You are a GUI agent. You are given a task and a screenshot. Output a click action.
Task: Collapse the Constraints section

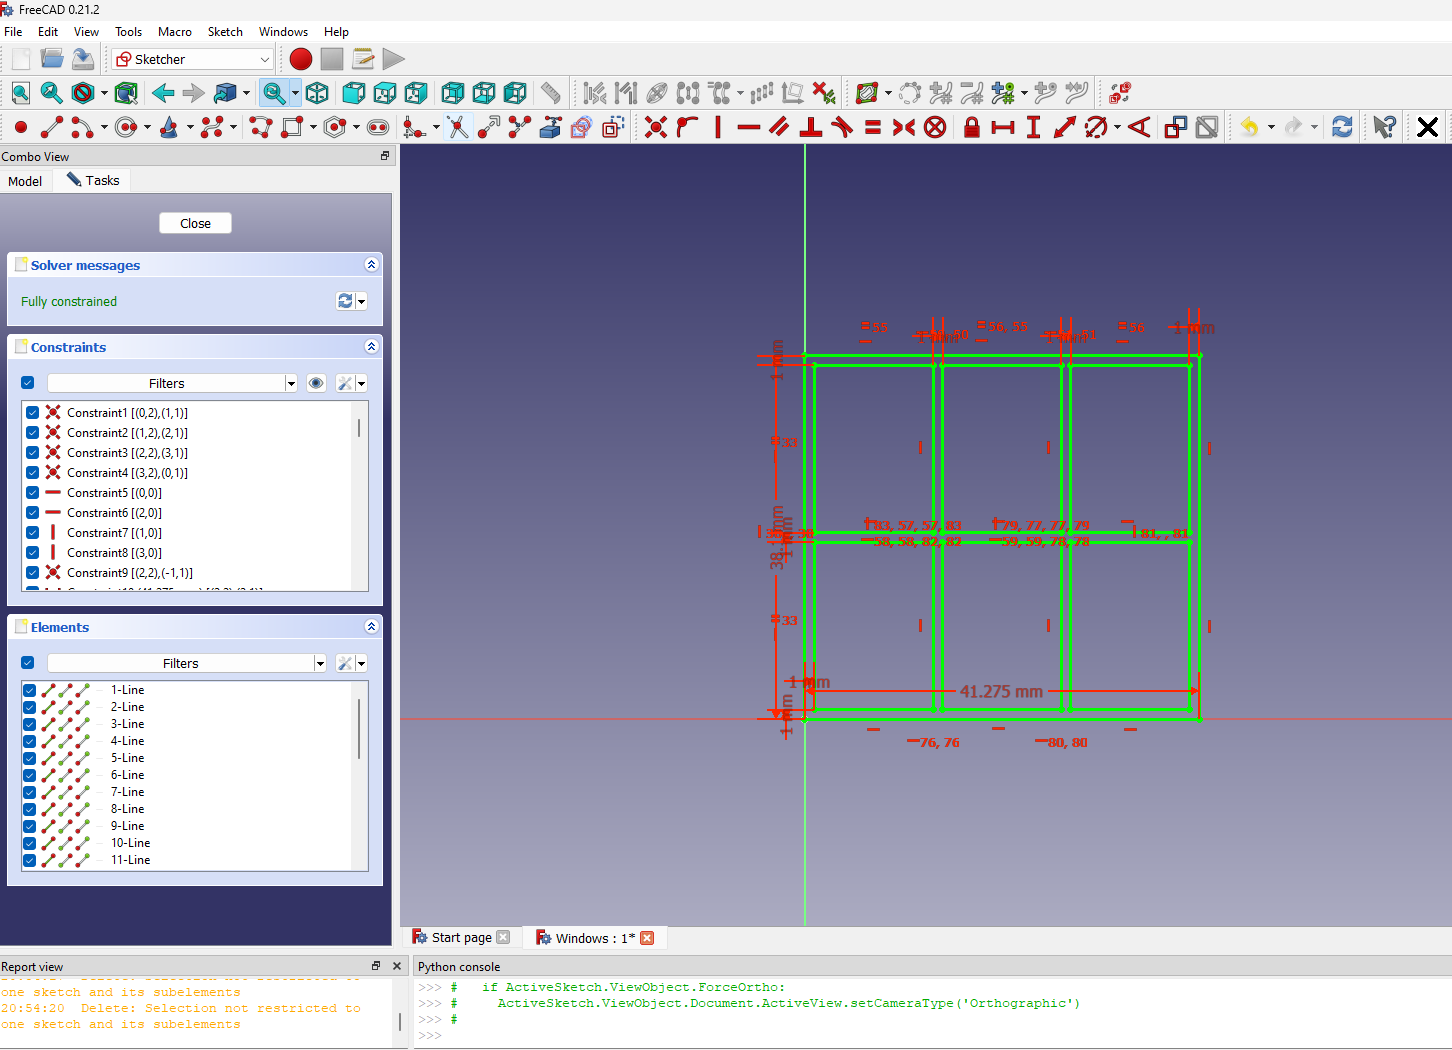coord(371,347)
